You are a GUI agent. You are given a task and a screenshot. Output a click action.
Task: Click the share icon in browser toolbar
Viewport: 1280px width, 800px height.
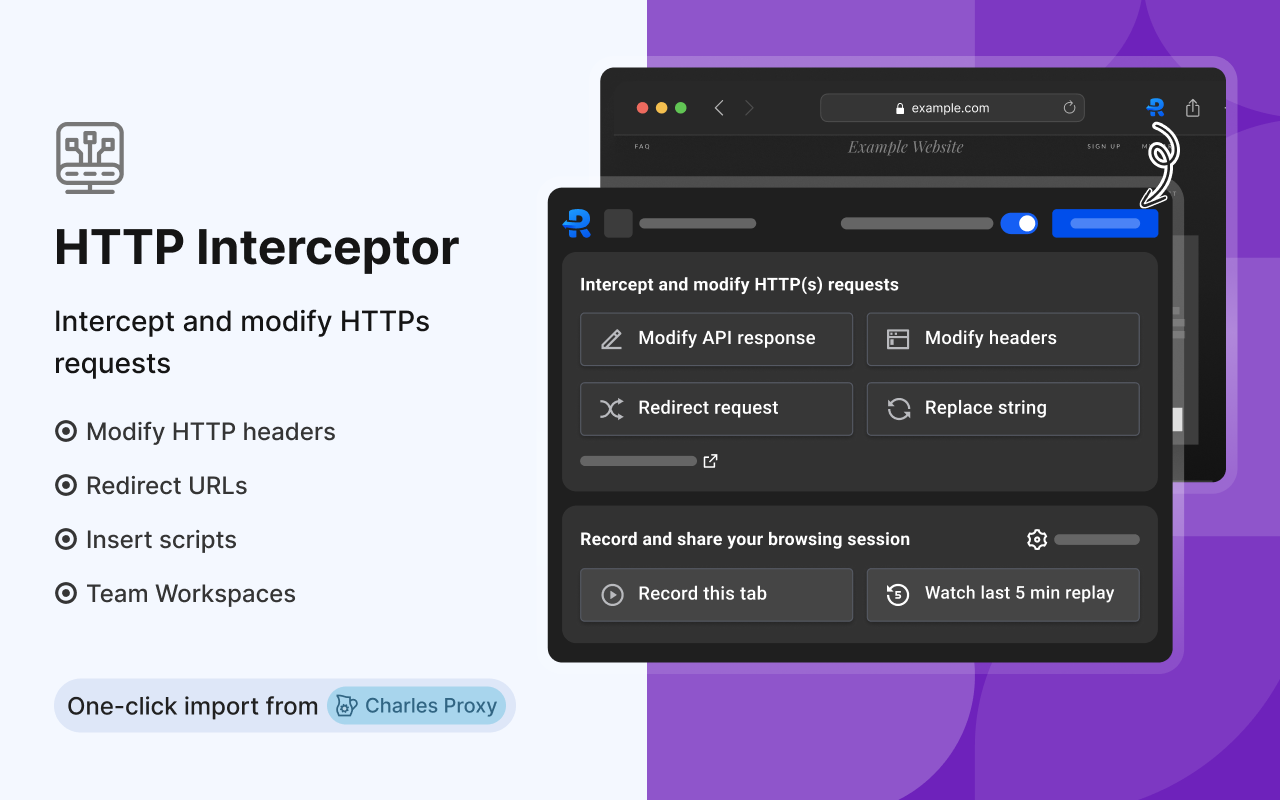click(x=1192, y=108)
